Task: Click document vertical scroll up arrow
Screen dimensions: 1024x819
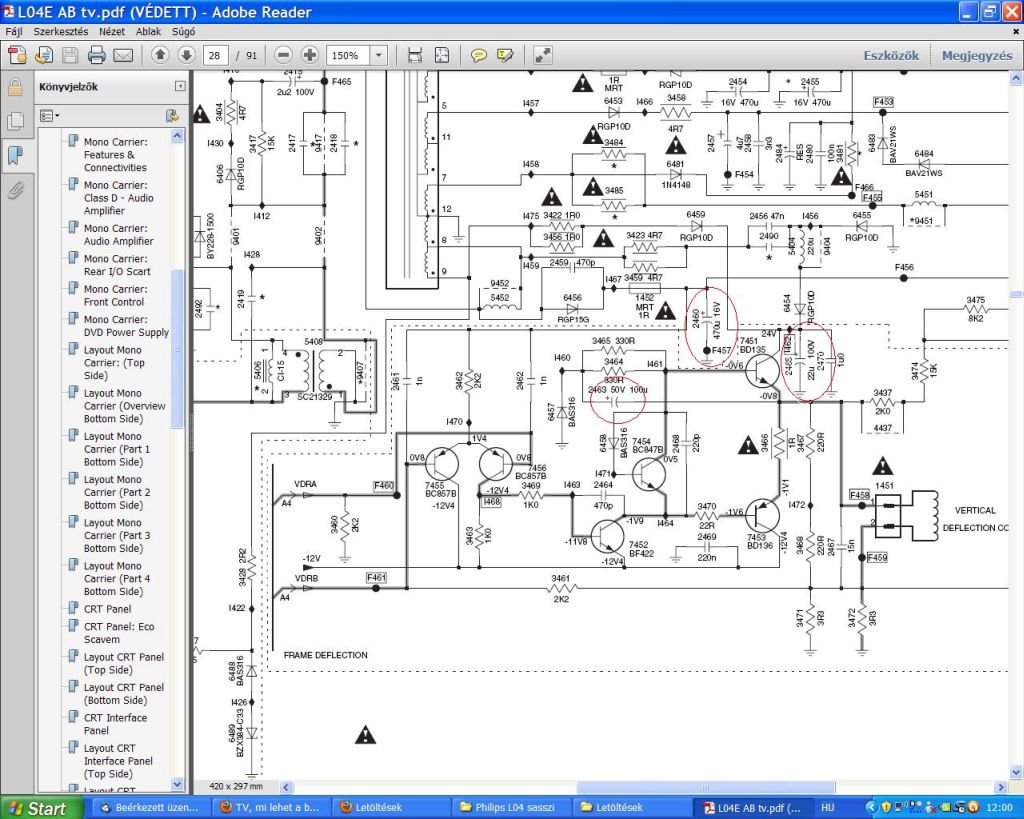Action: pos(1016,78)
